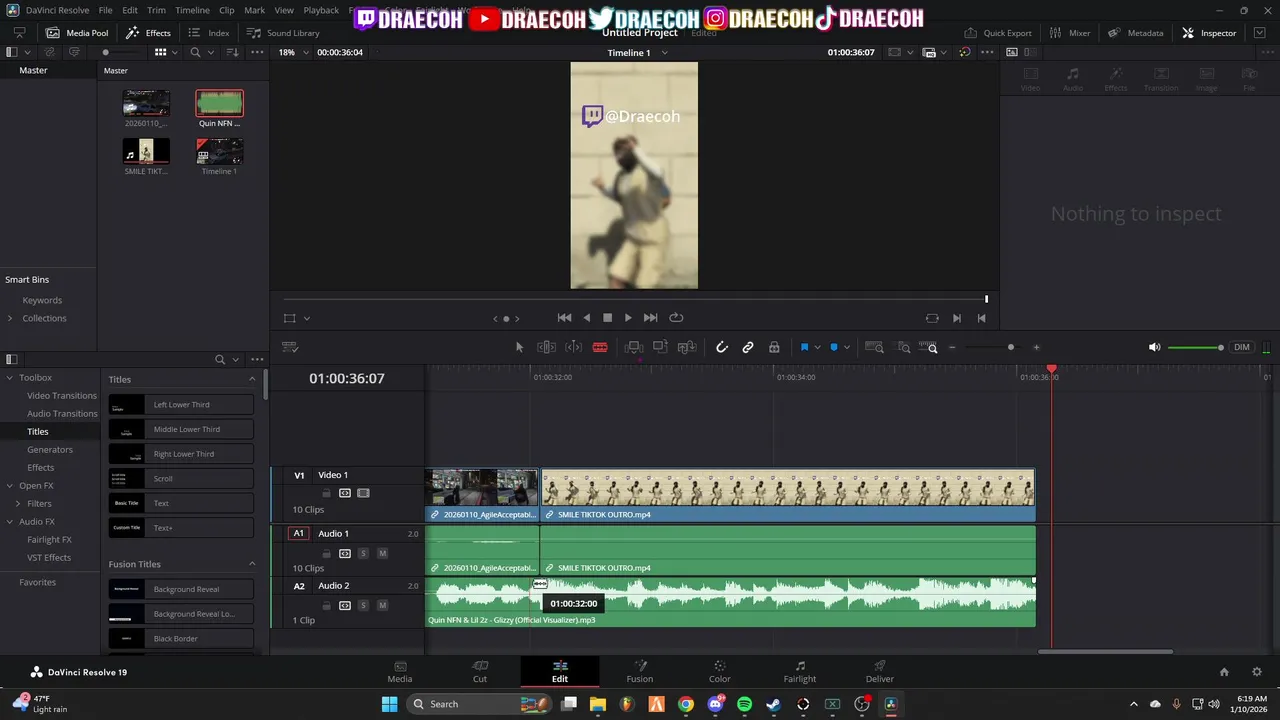Click the timeline zoom slider handle
The width and height of the screenshot is (1280, 720).
1010,347
